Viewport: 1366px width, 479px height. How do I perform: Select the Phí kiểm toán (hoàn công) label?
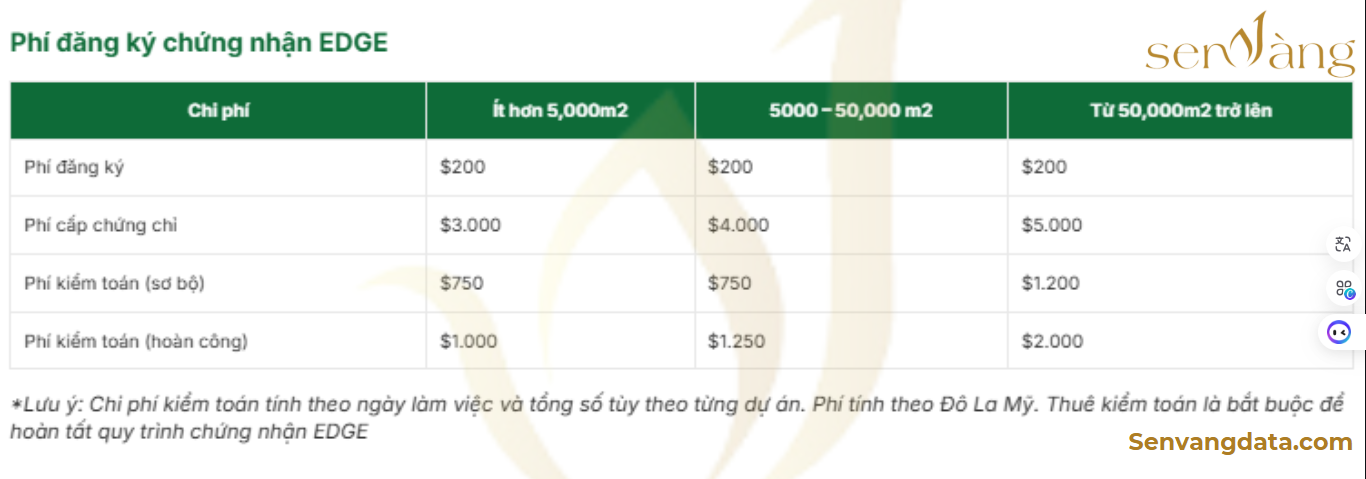(x=136, y=341)
